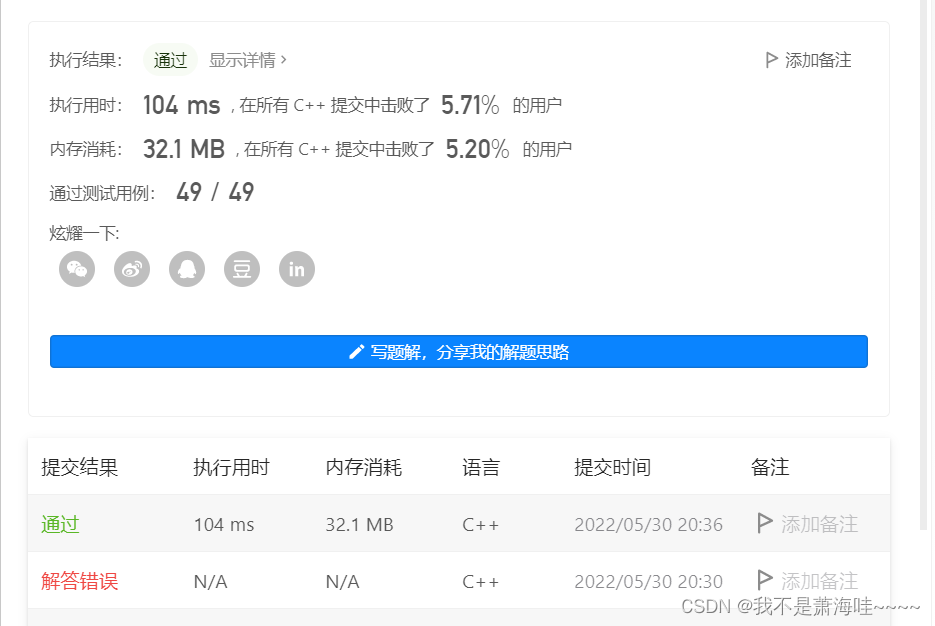Add note for the 2022/05/30 20:36 submission
This screenshot has width=935, height=626.
point(819,524)
